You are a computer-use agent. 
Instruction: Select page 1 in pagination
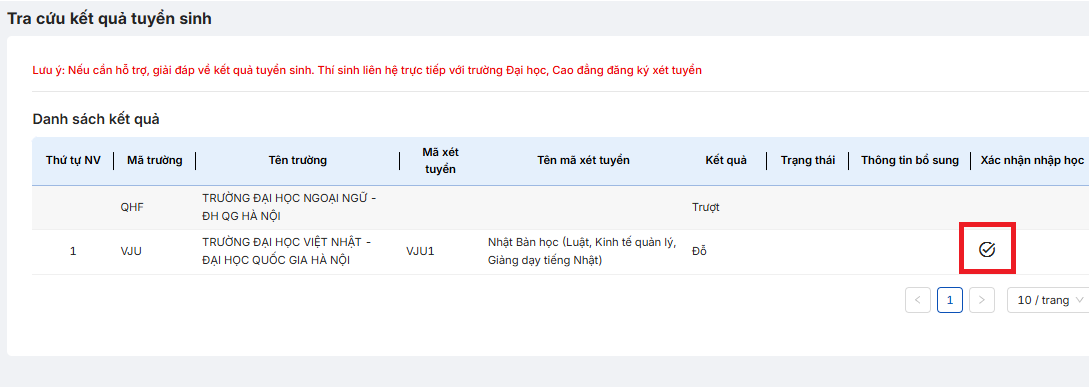click(949, 300)
